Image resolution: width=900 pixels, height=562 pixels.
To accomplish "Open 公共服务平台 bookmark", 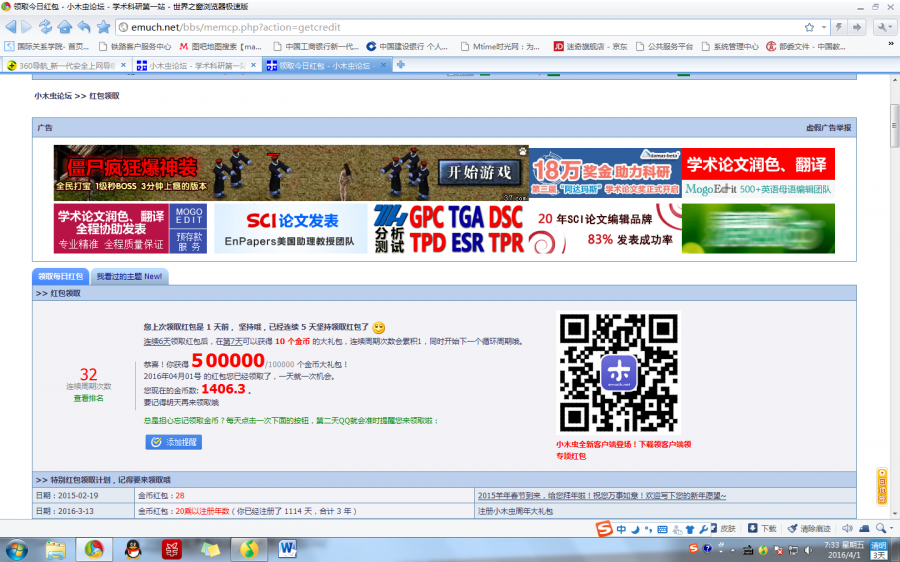I will pos(665,46).
